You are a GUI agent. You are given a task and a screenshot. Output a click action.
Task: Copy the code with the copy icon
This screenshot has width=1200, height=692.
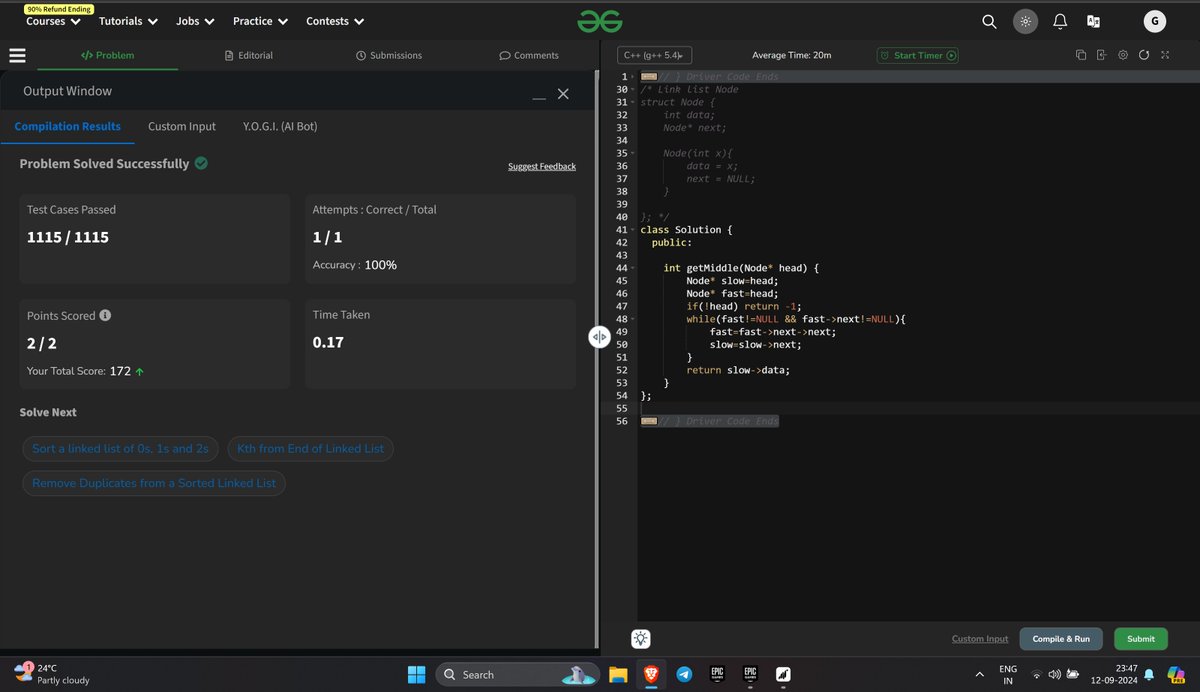click(1080, 55)
